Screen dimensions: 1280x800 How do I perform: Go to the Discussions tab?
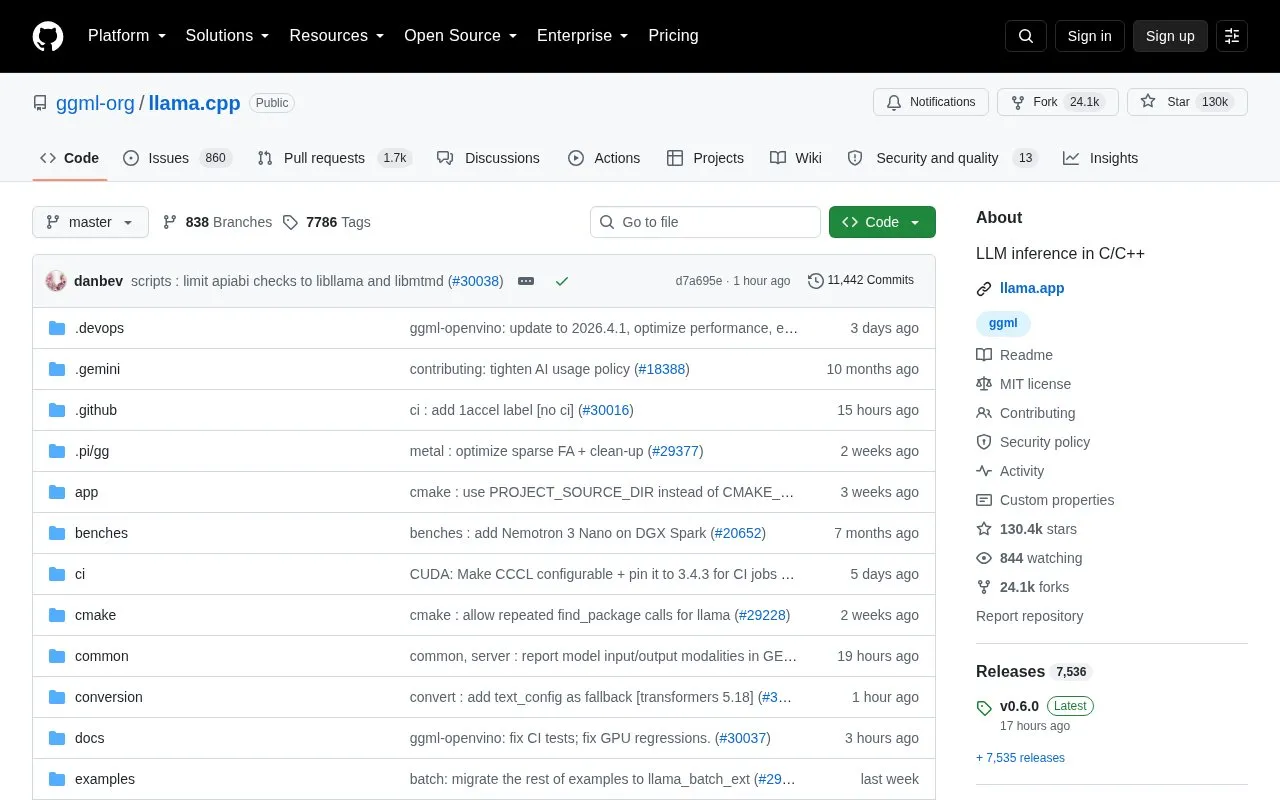pos(488,158)
